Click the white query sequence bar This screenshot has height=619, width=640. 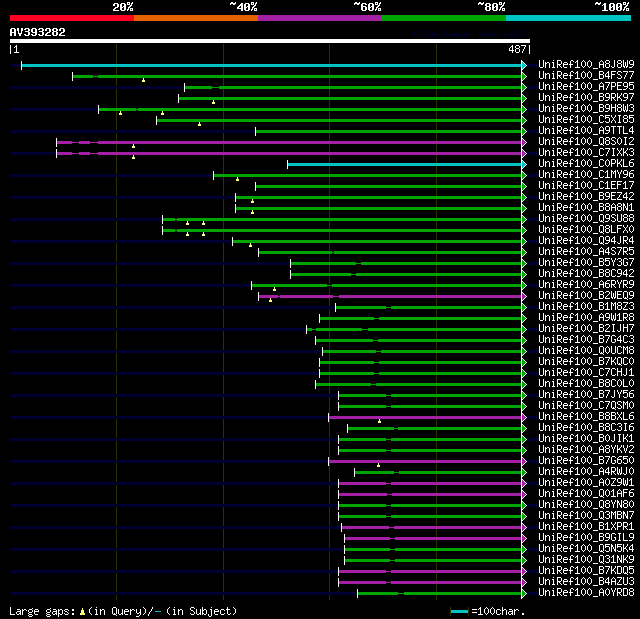pyautogui.click(x=270, y=41)
